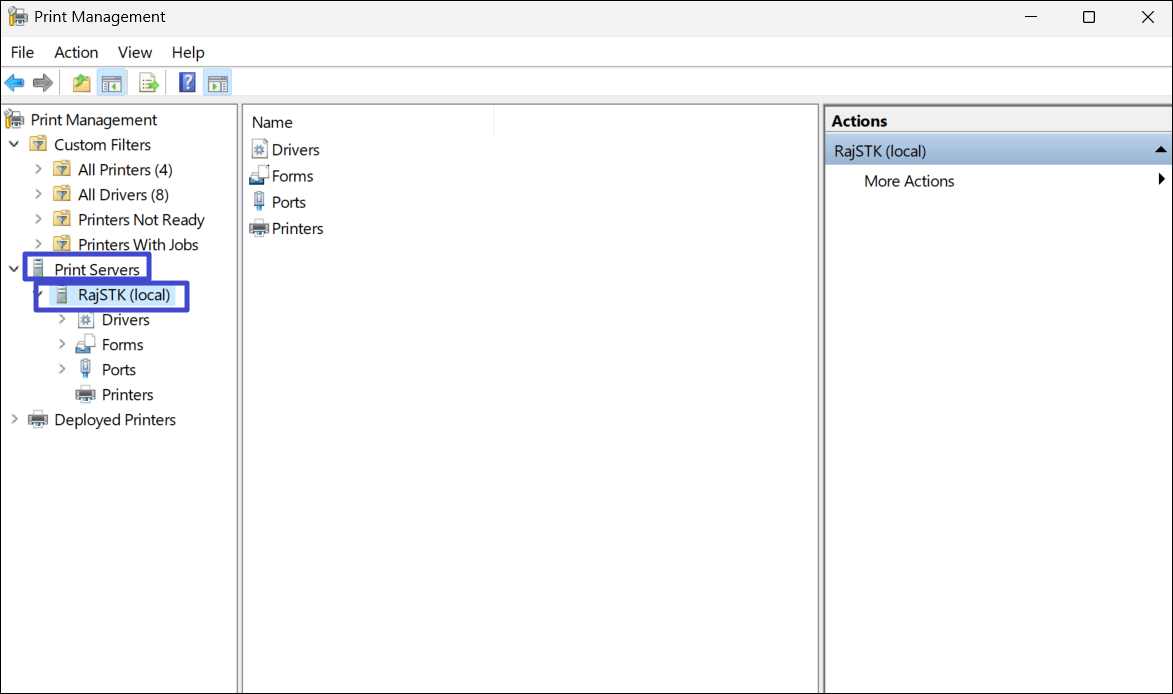Open the Drivers item in center list
1173x694 pixels.
(295, 150)
